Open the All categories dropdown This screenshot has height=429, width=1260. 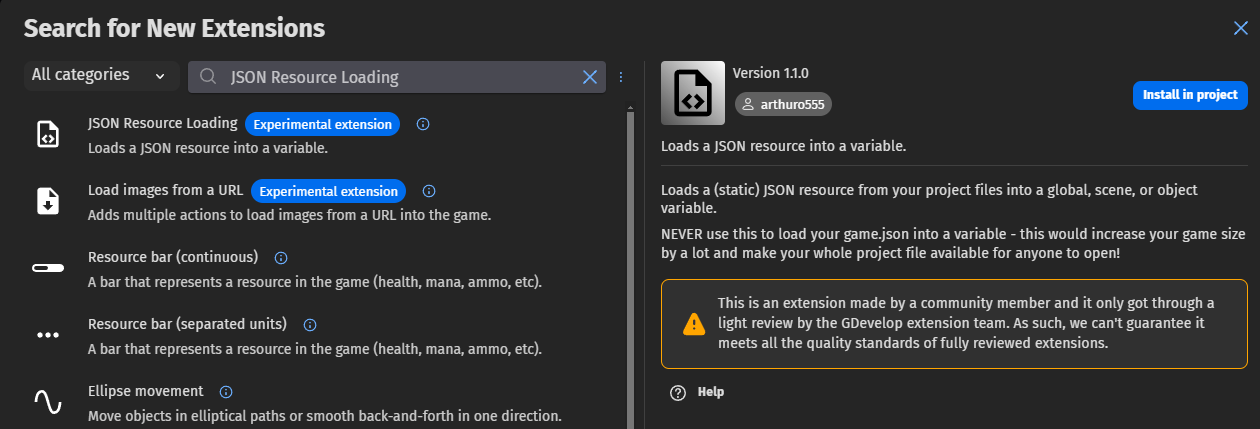[101, 75]
